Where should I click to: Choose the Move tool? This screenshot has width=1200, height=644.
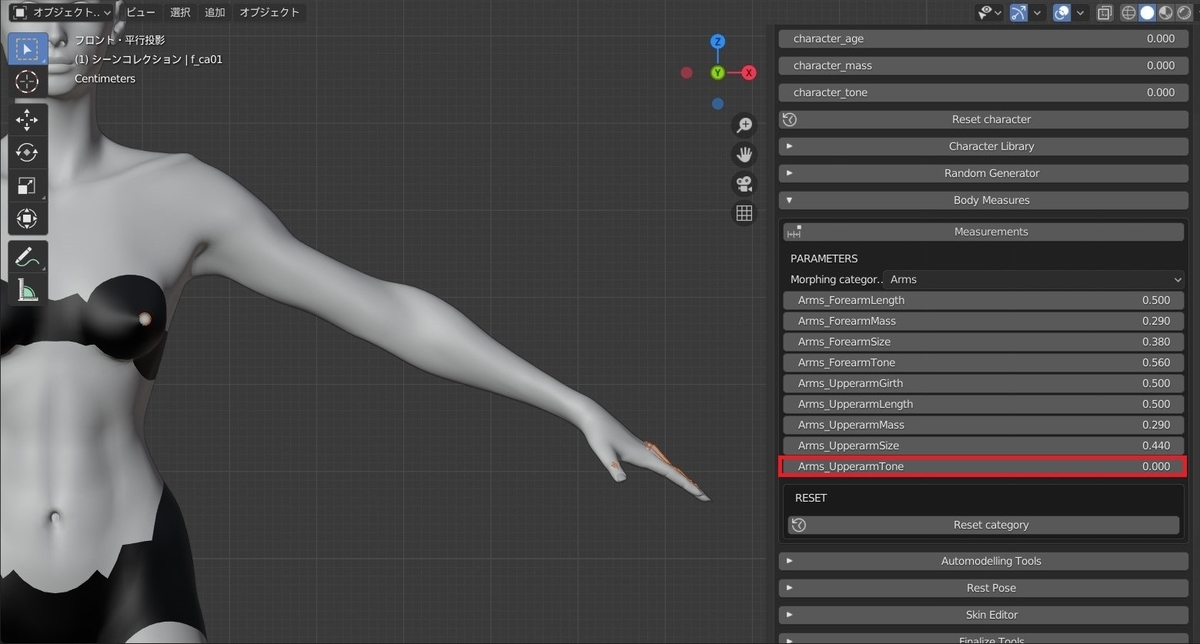coord(27,120)
